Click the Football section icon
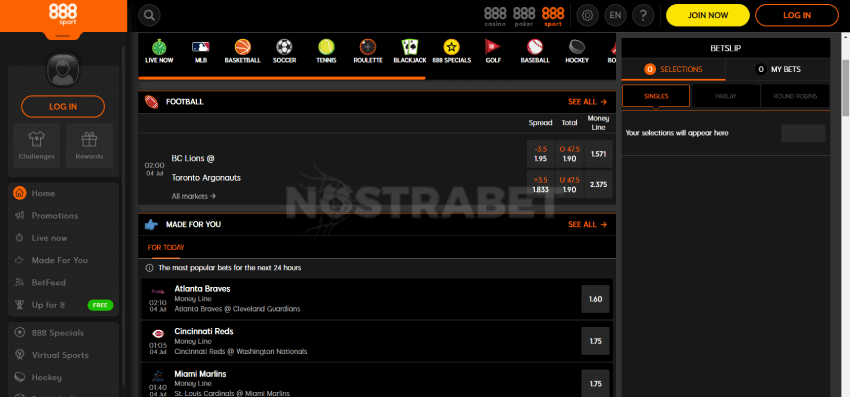 click(151, 101)
